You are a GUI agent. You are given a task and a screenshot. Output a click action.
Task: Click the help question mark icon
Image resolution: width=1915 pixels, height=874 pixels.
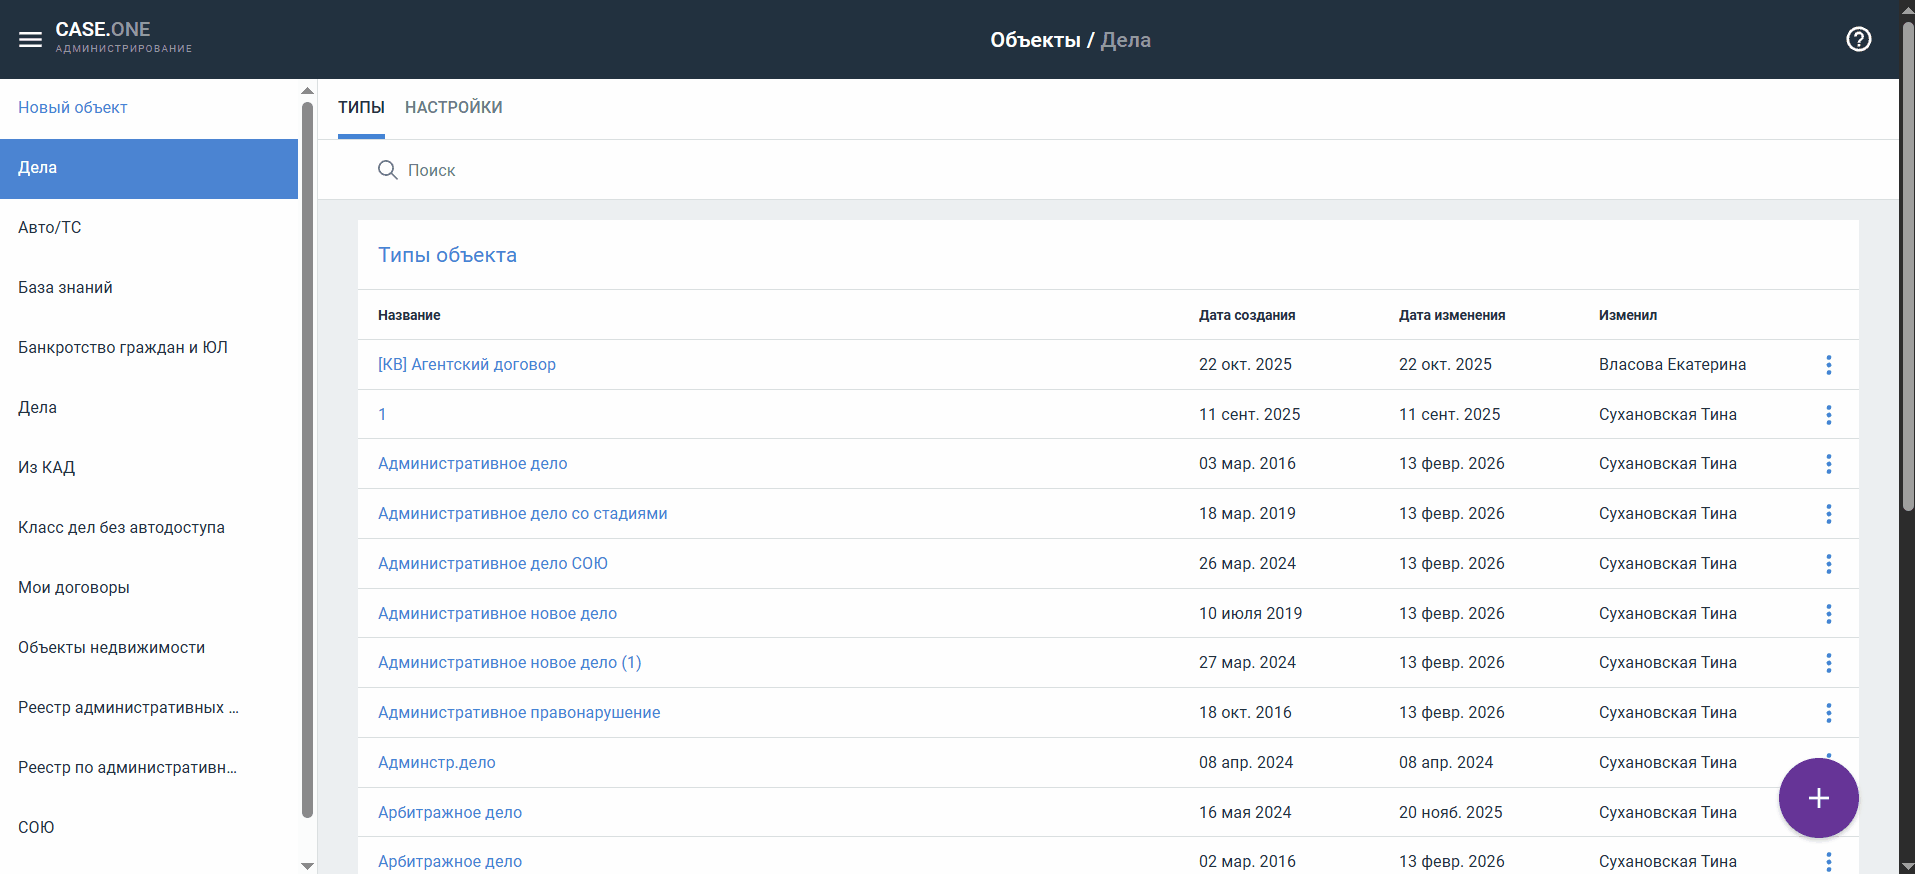coord(1858,40)
